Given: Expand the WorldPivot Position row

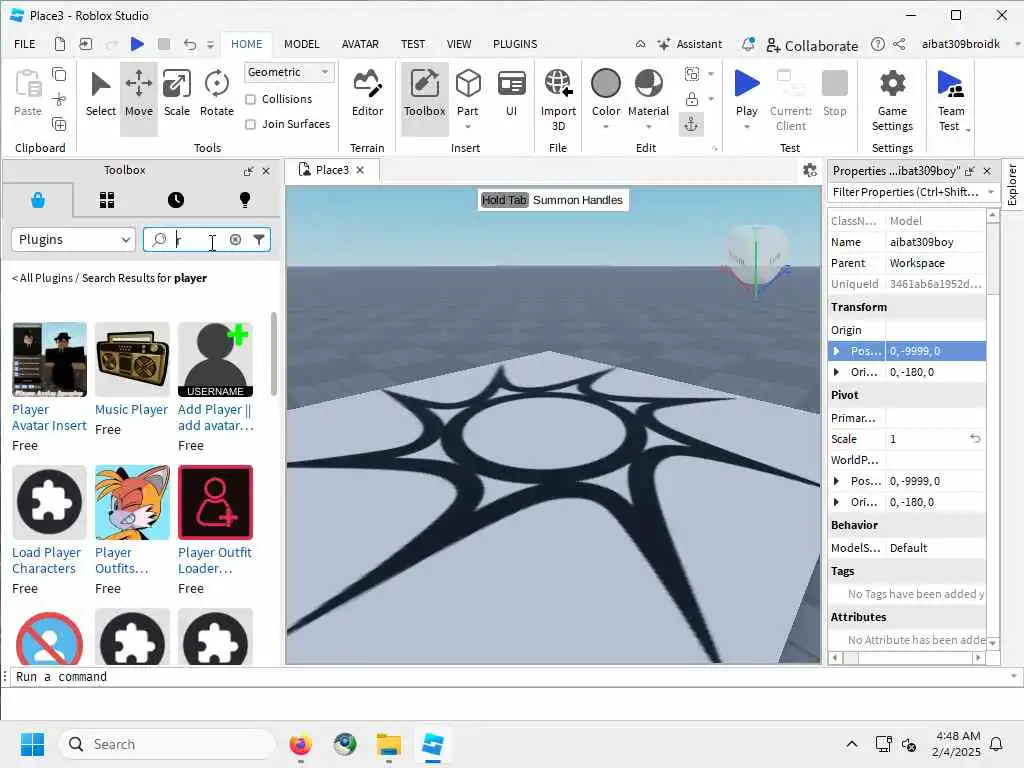Looking at the screenshot, I should pos(836,481).
